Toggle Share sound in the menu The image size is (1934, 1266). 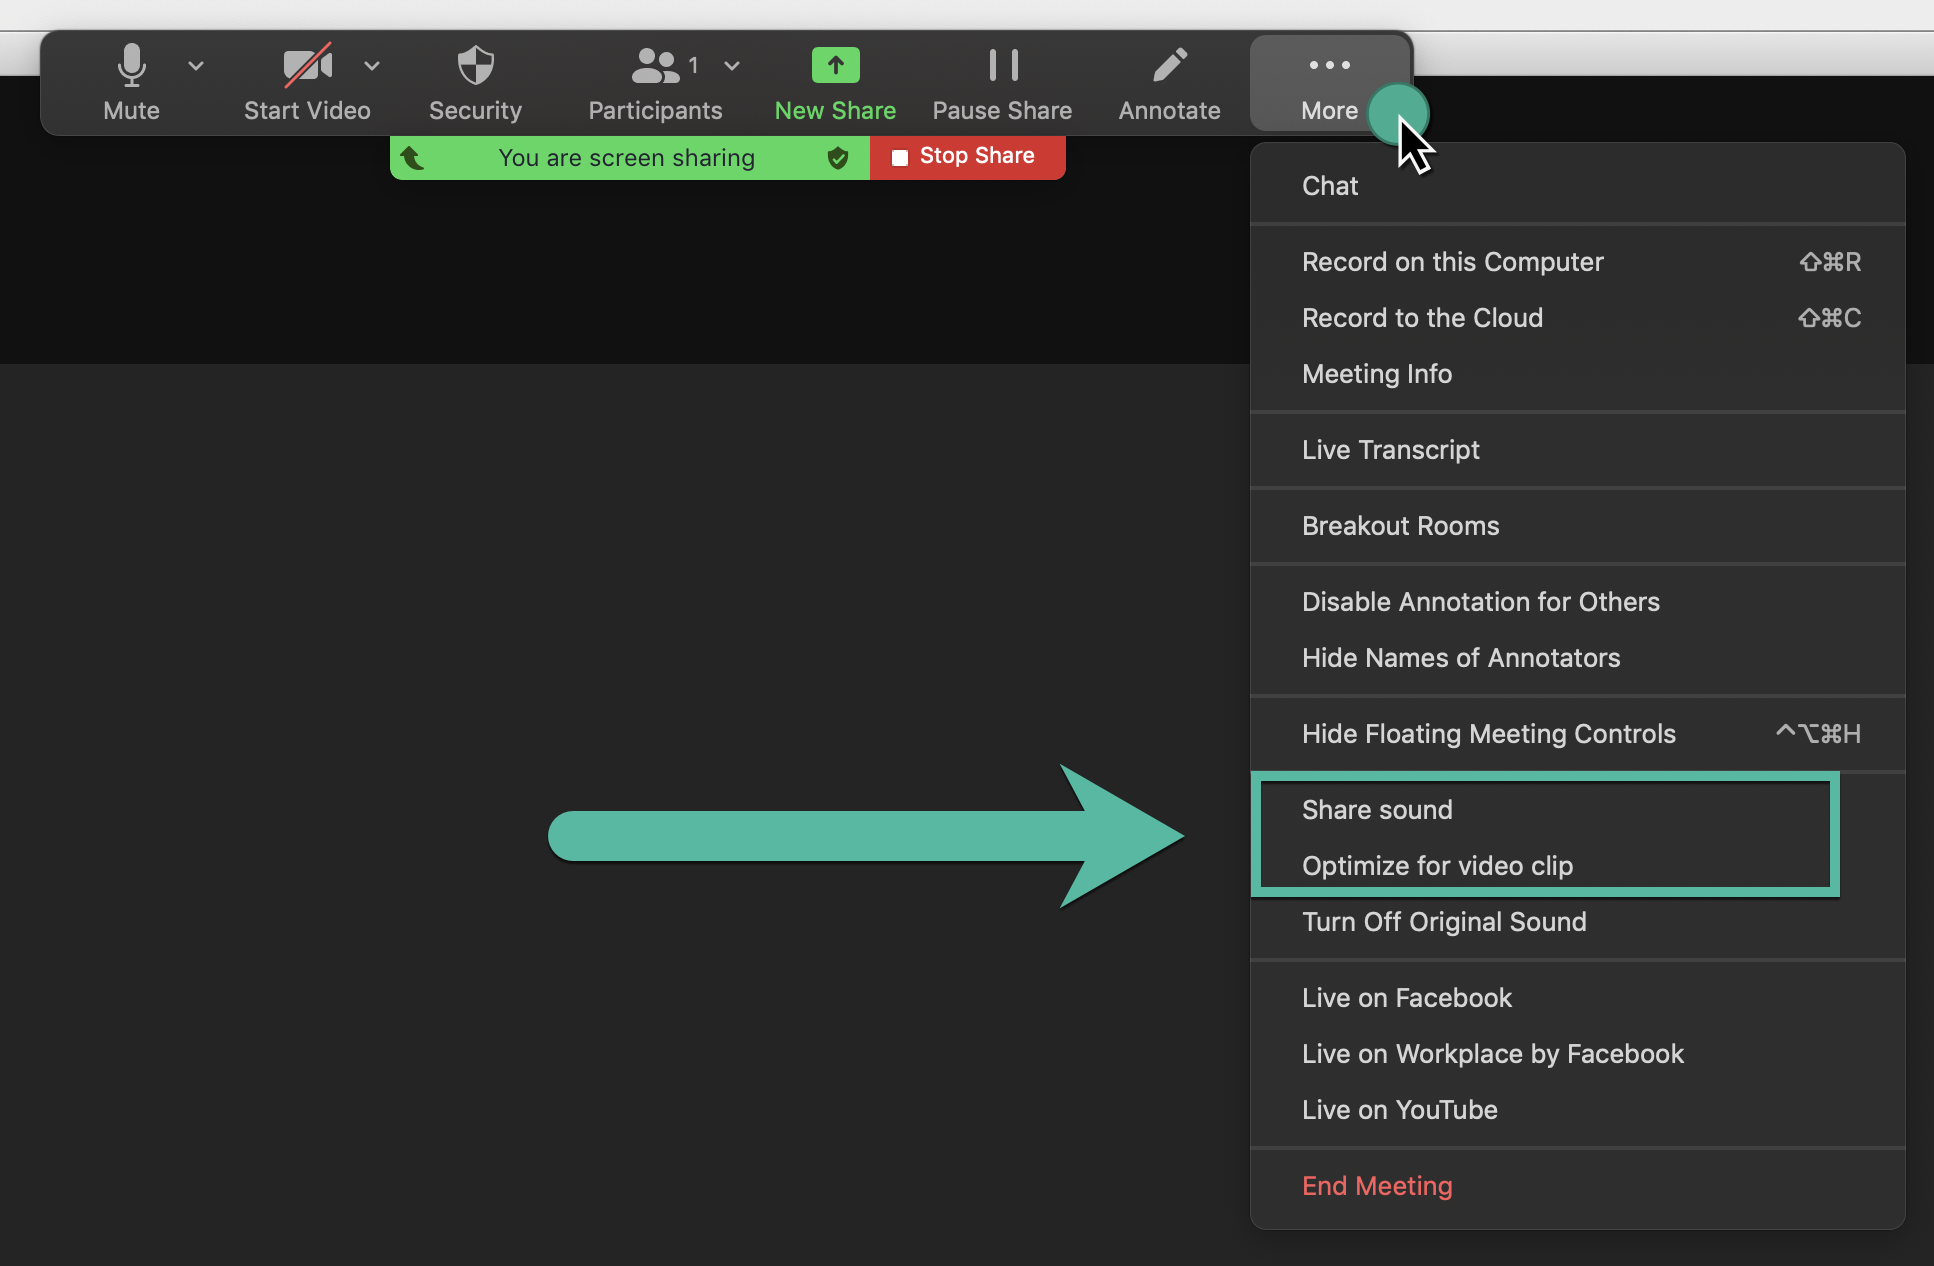click(1377, 810)
